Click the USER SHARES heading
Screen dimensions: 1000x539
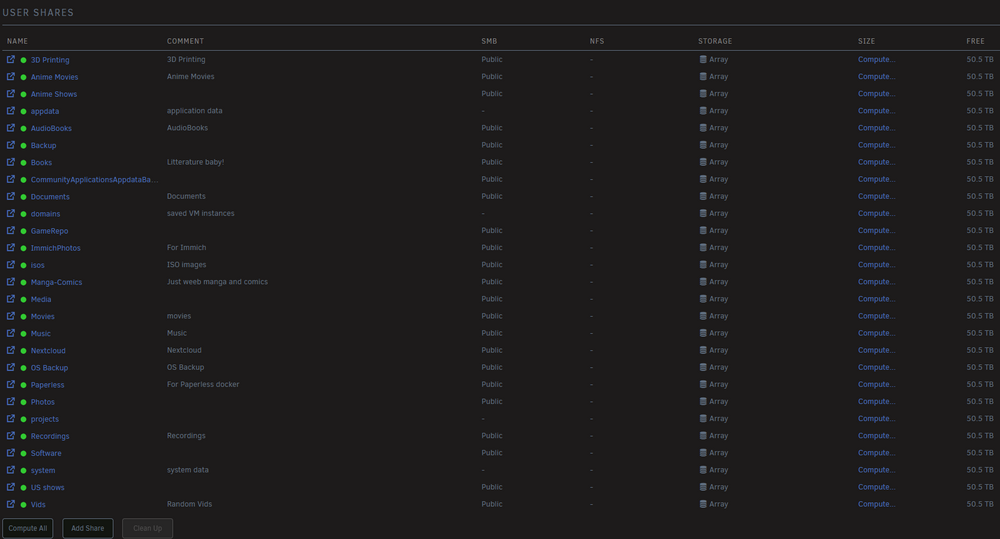[x=38, y=13]
